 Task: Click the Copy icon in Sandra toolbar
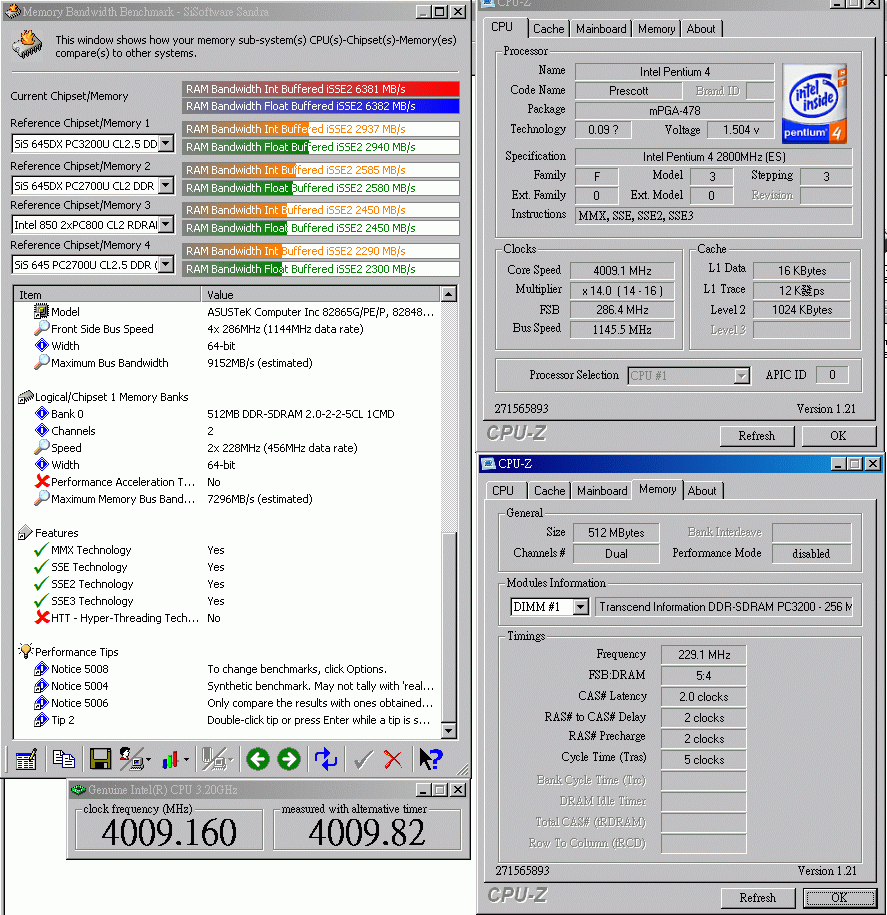pyautogui.click(x=63, y=759)
